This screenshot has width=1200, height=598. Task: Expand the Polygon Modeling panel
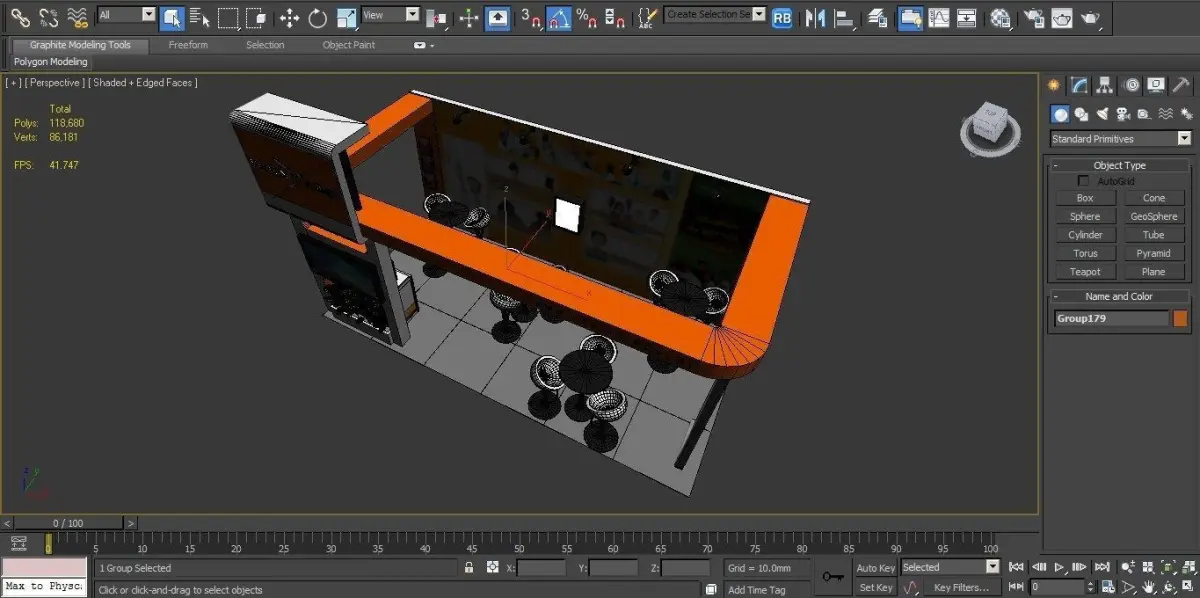(x=51, y=62)
